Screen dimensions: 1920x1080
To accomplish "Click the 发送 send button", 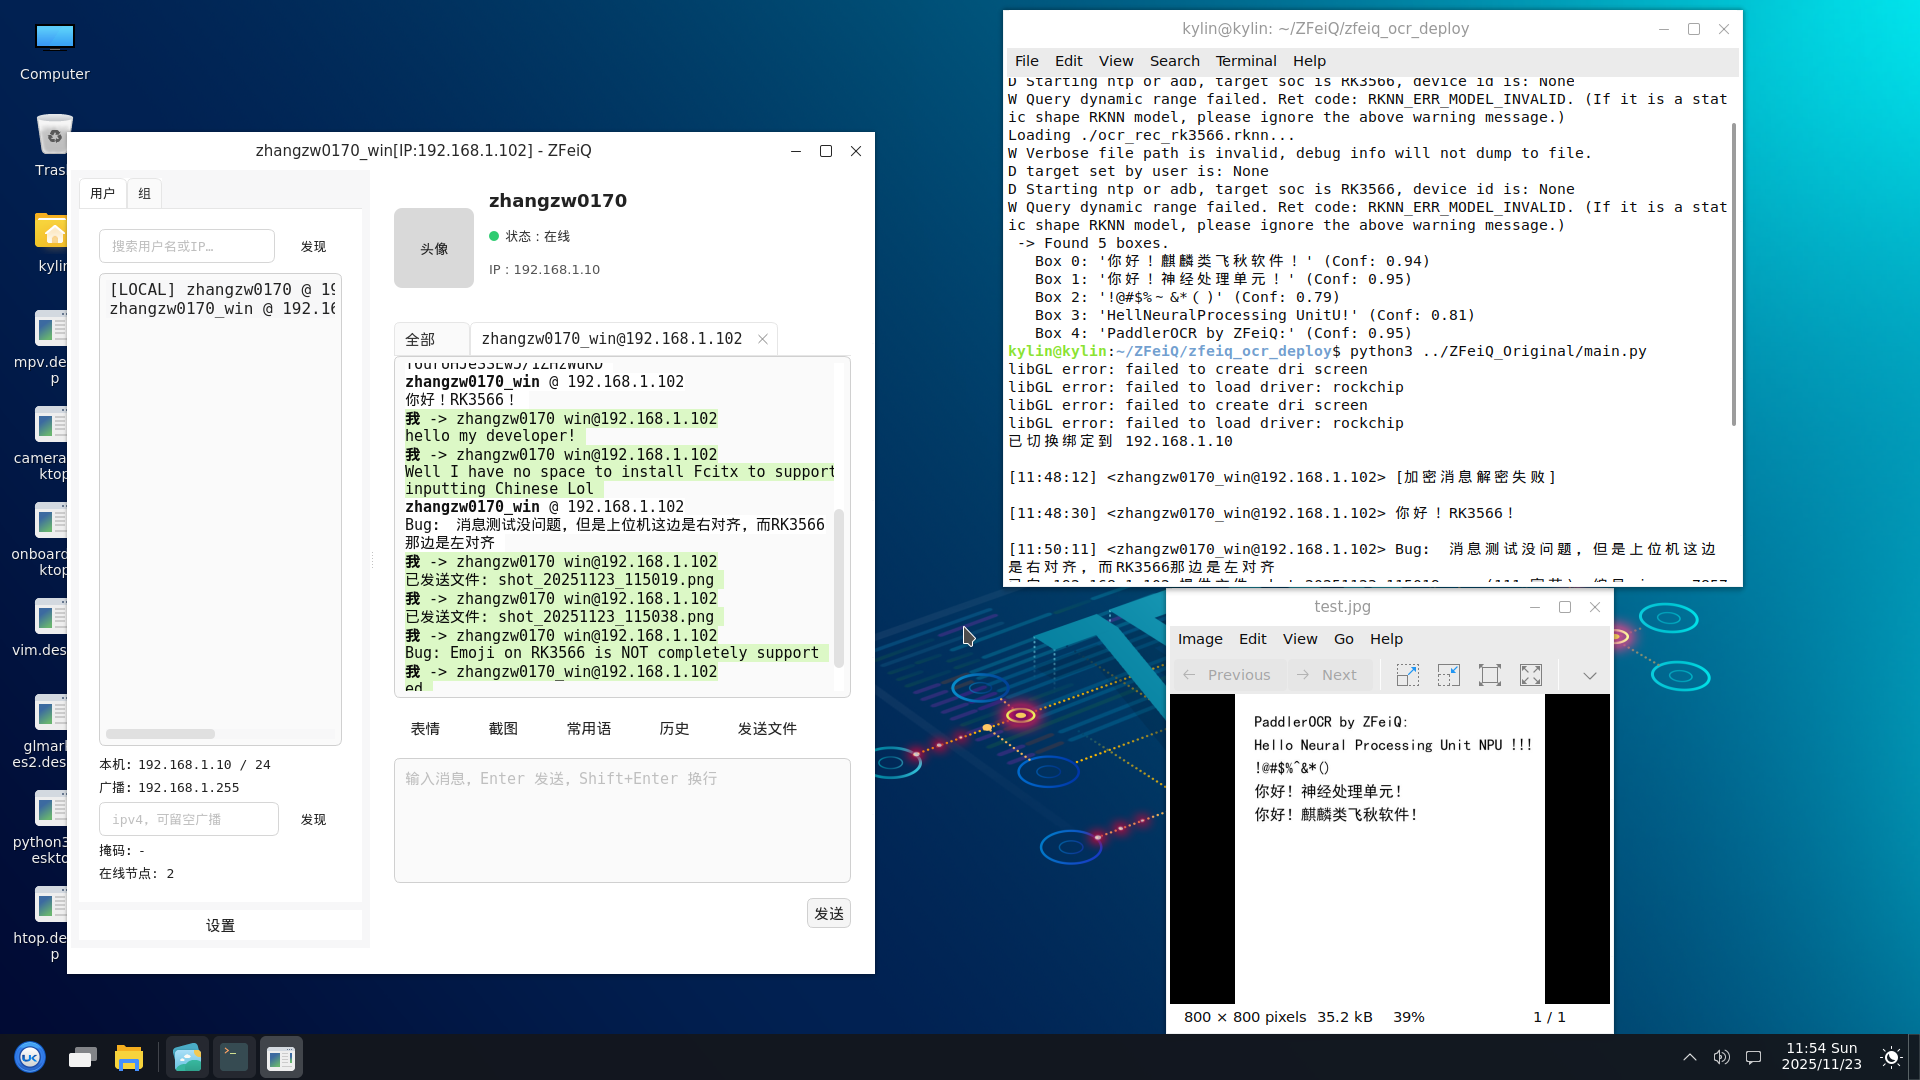I will coord(828,913).
